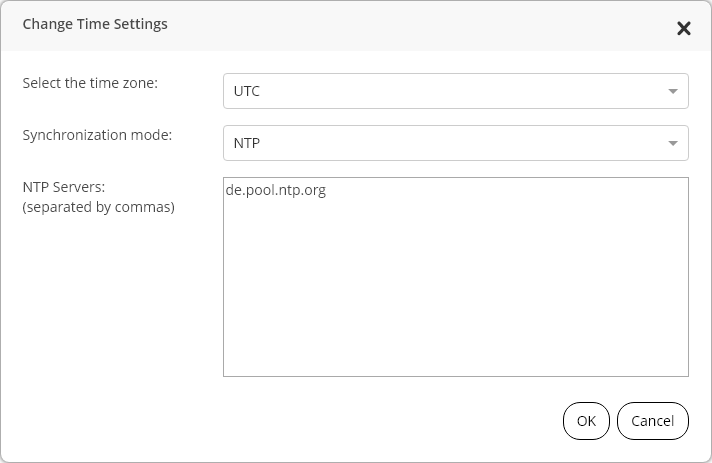Image resolution: width=712 pixels, height=463 pixels.
Task: Focus the NTP Servers text area
Action: click(456, 277)
